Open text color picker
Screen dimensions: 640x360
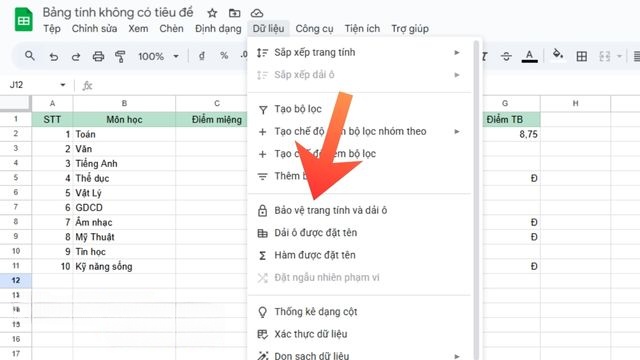click(529, 56)
